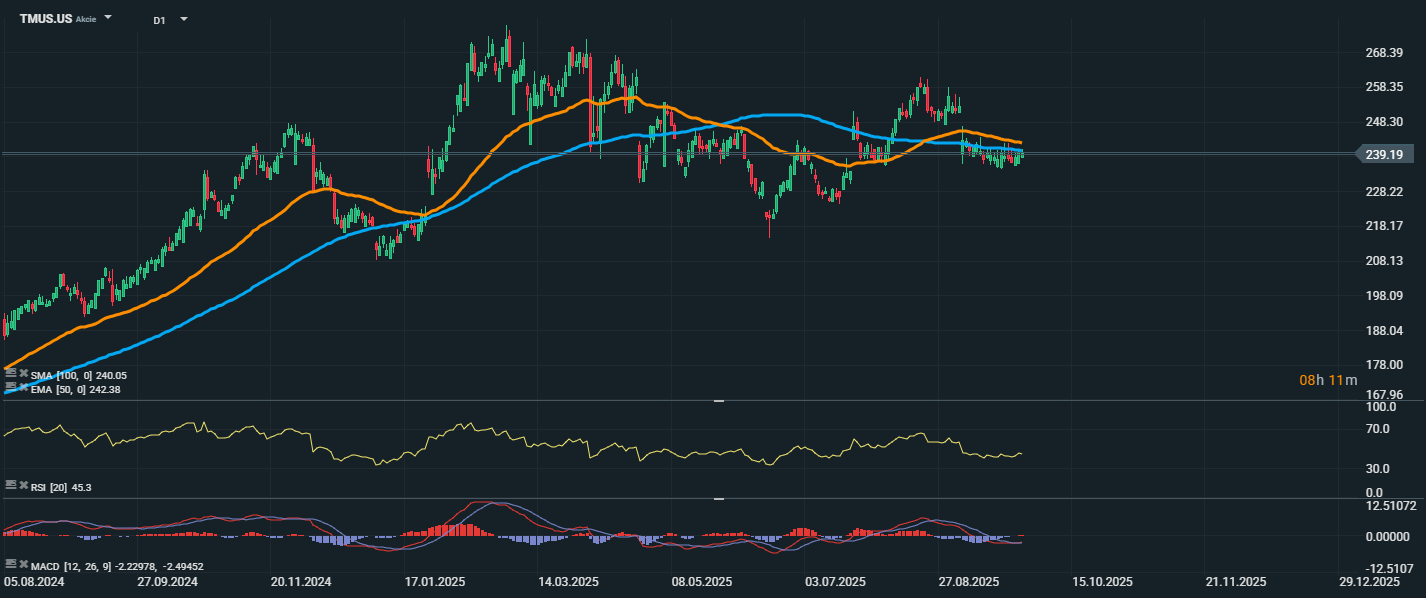The image size is (1426, 598).
Task: Click the 08h 11m candle countdown timer
Action: tap(1328, 380)
